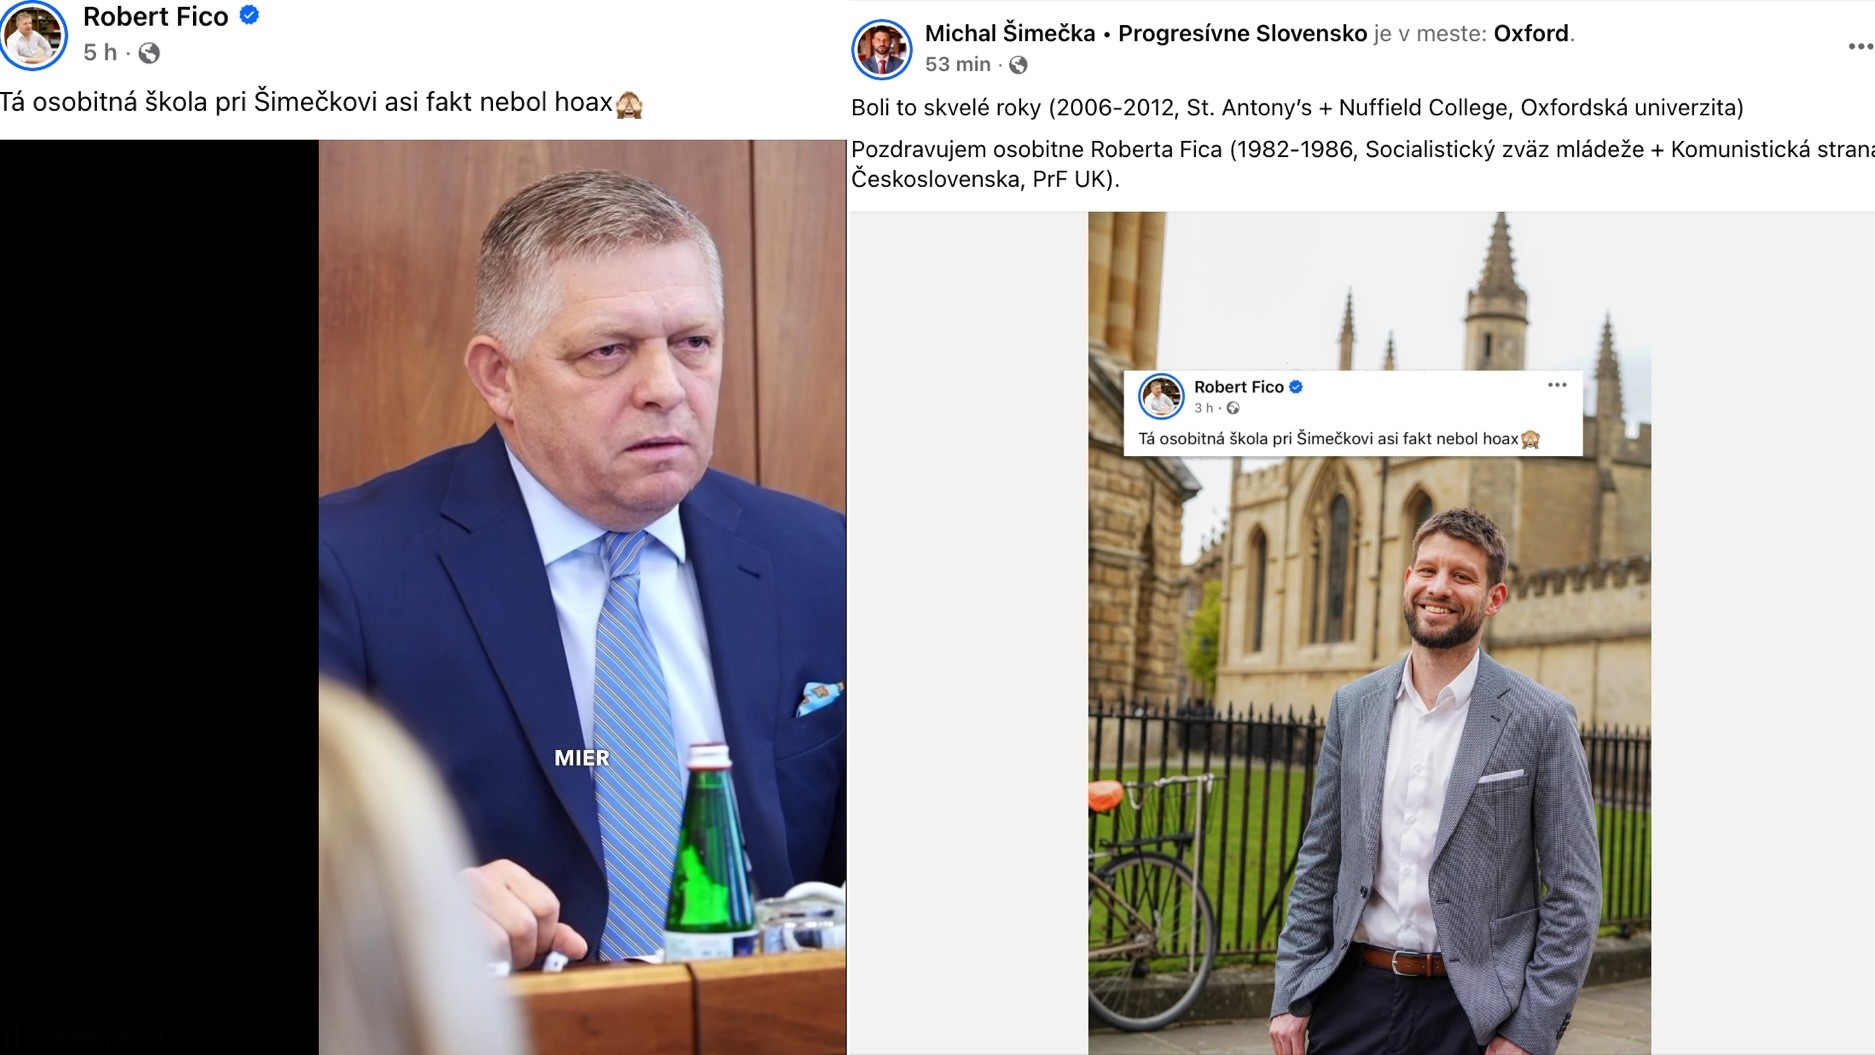
Task: Open Michal Šimečka's profile avatar
Action: point(881,49)
